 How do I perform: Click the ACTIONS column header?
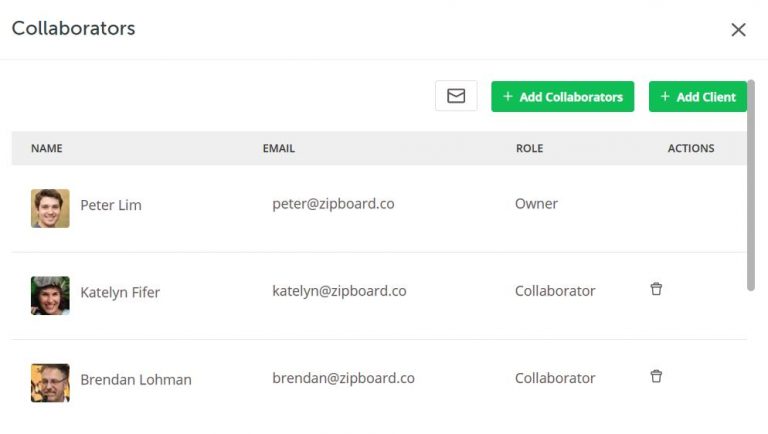(691, 149)
